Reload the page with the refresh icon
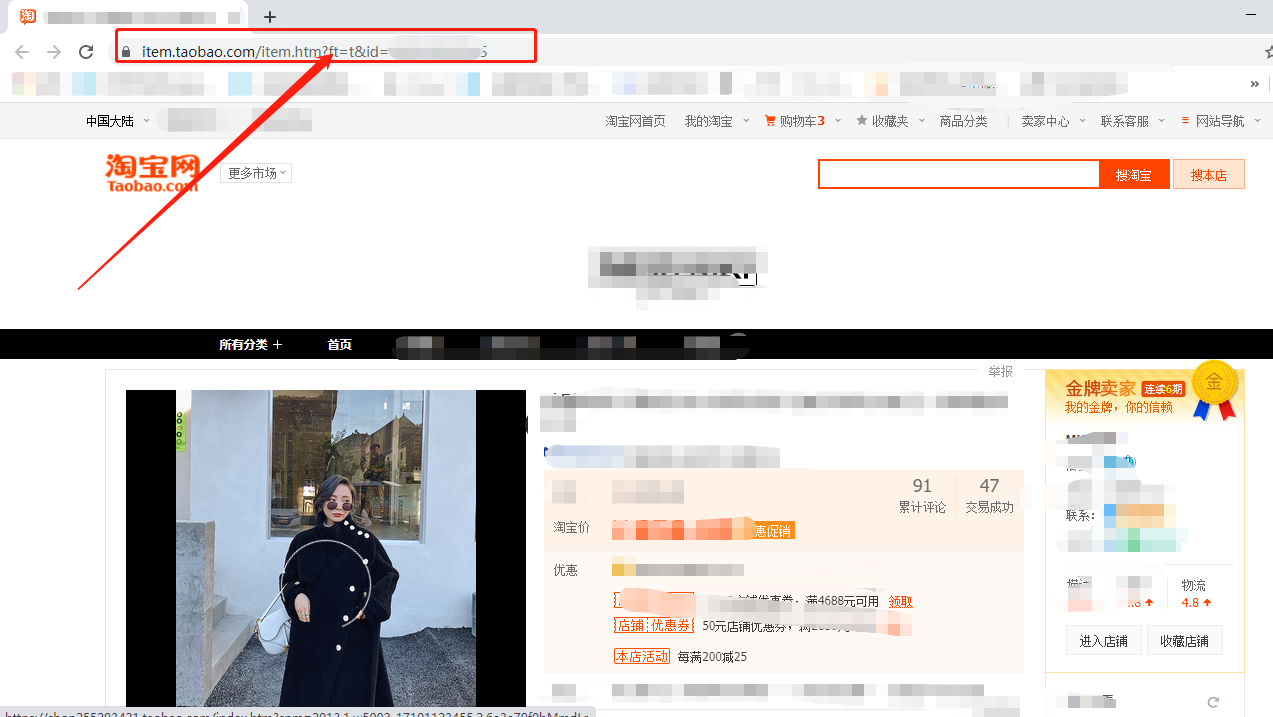The width and height of the screenshot is (1273, 717). (86, 52)
